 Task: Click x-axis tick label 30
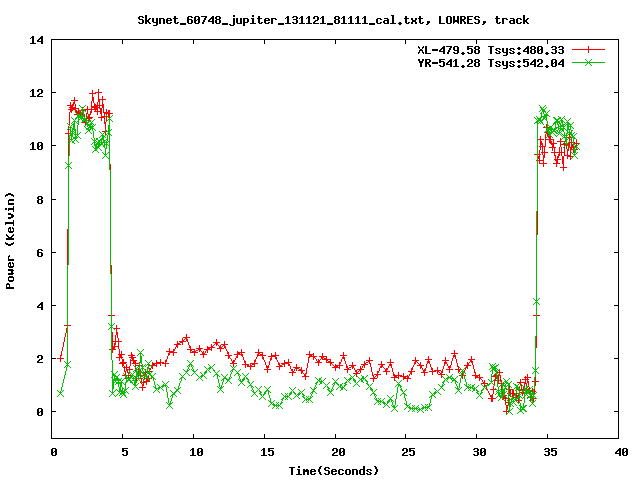point(480,452)
